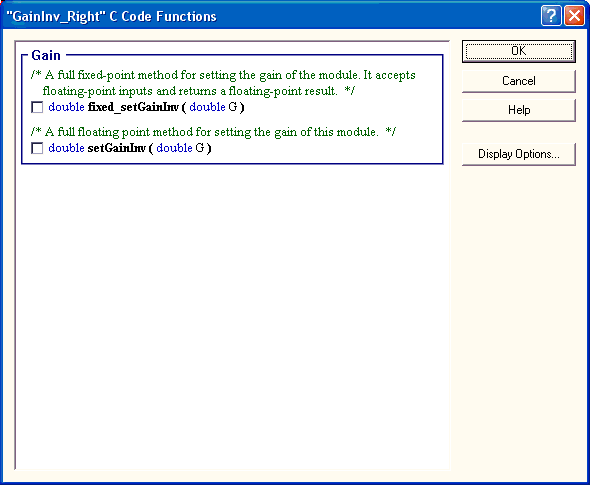Click the empty white area below Gain group
Screen dimensions: 590x485
233,316
